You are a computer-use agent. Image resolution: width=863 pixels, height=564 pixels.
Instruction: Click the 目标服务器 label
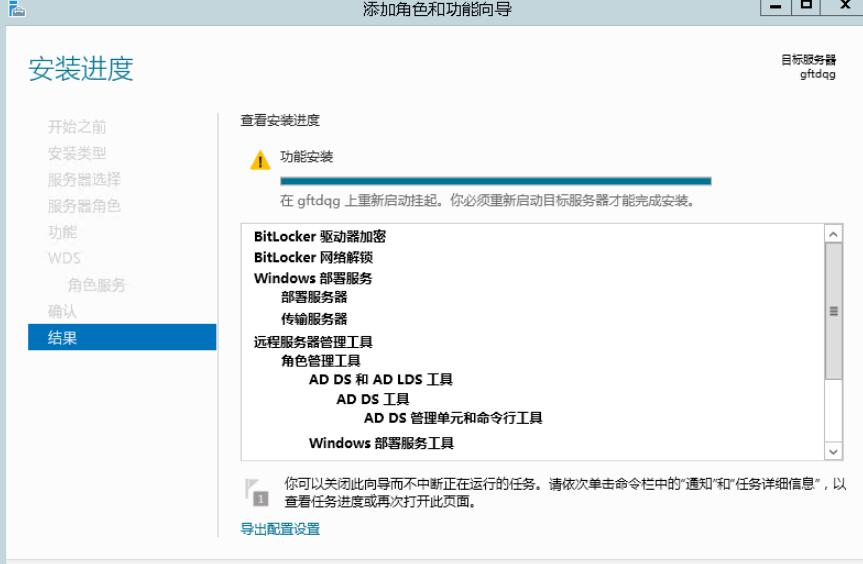click(x=809, y=59)
